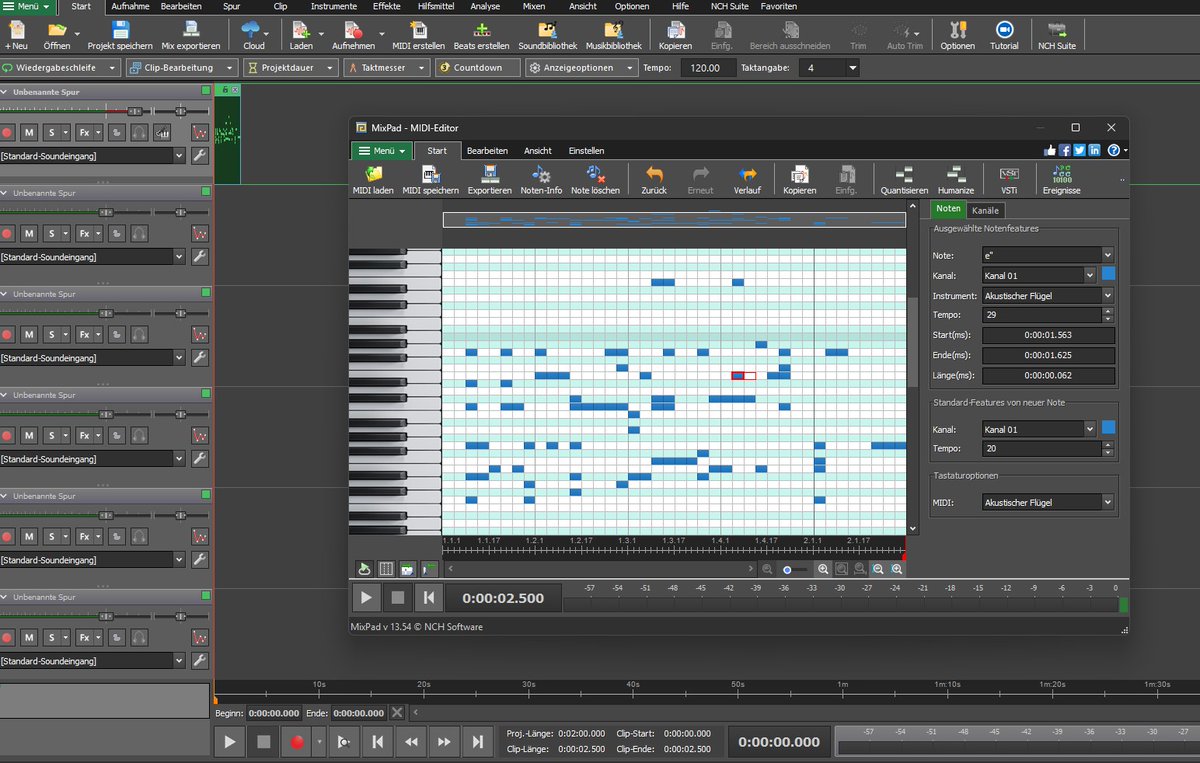Screen dimensions: 1200x763
Task: Arm recording on the second track
Action: click(8, 233)
